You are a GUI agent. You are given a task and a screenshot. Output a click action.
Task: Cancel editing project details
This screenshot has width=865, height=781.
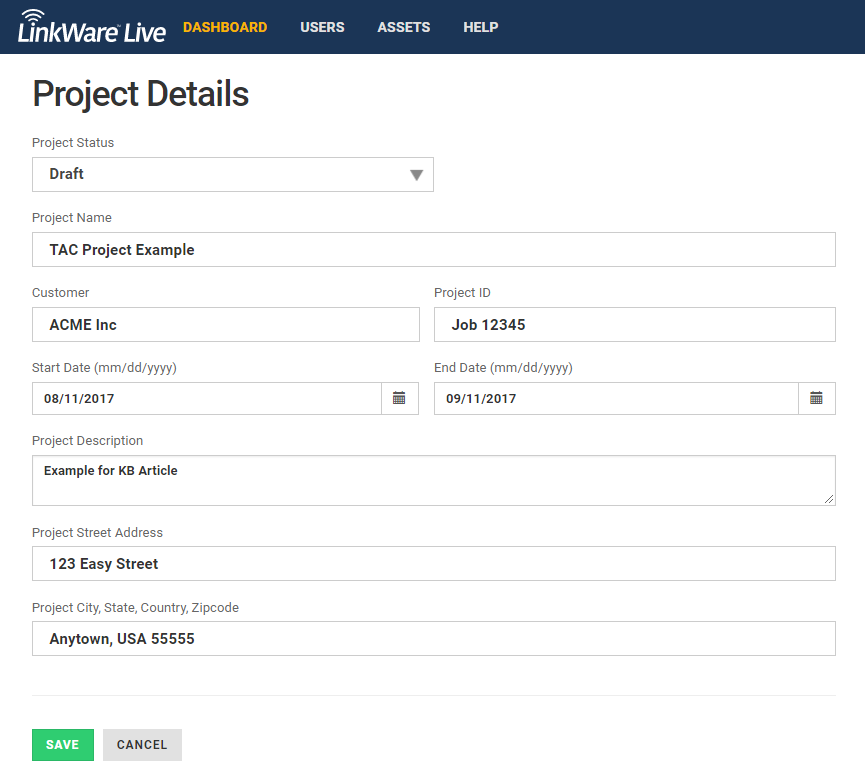[142, 745]
